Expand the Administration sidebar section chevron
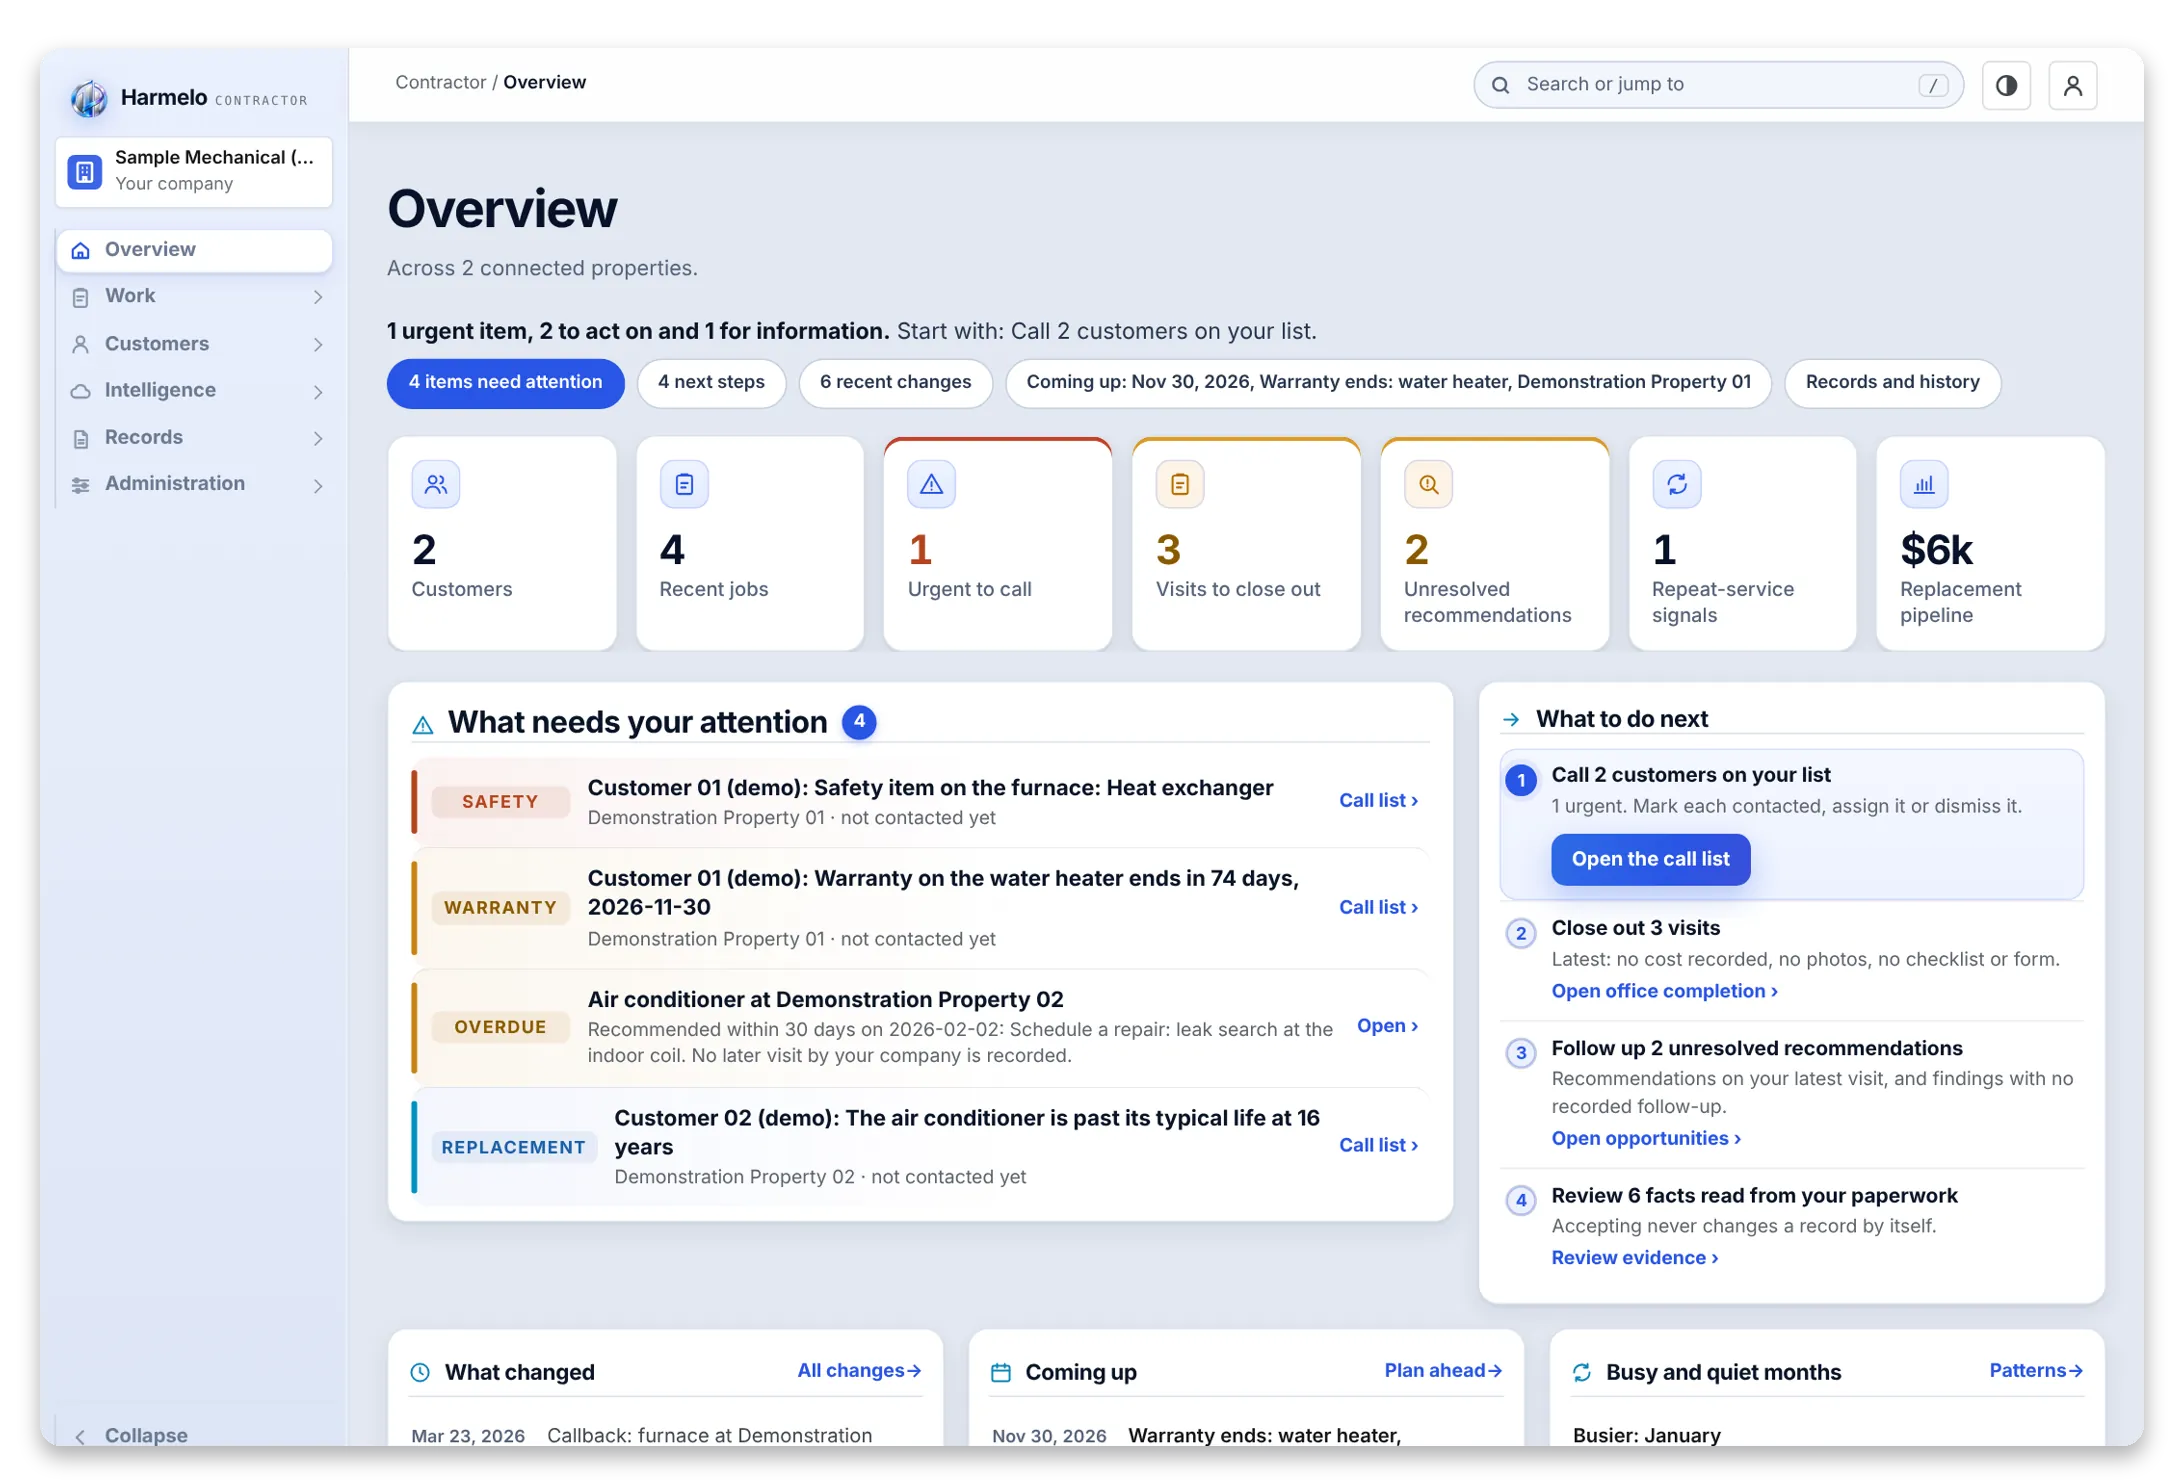Screen dimensions: 2184x1484 [318, 485]
